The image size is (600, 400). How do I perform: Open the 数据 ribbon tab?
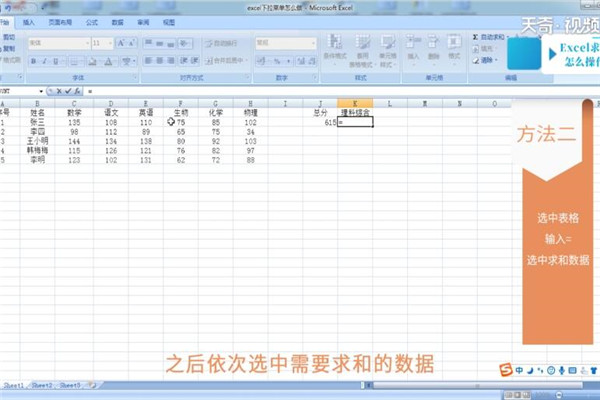tap(117, 23)
